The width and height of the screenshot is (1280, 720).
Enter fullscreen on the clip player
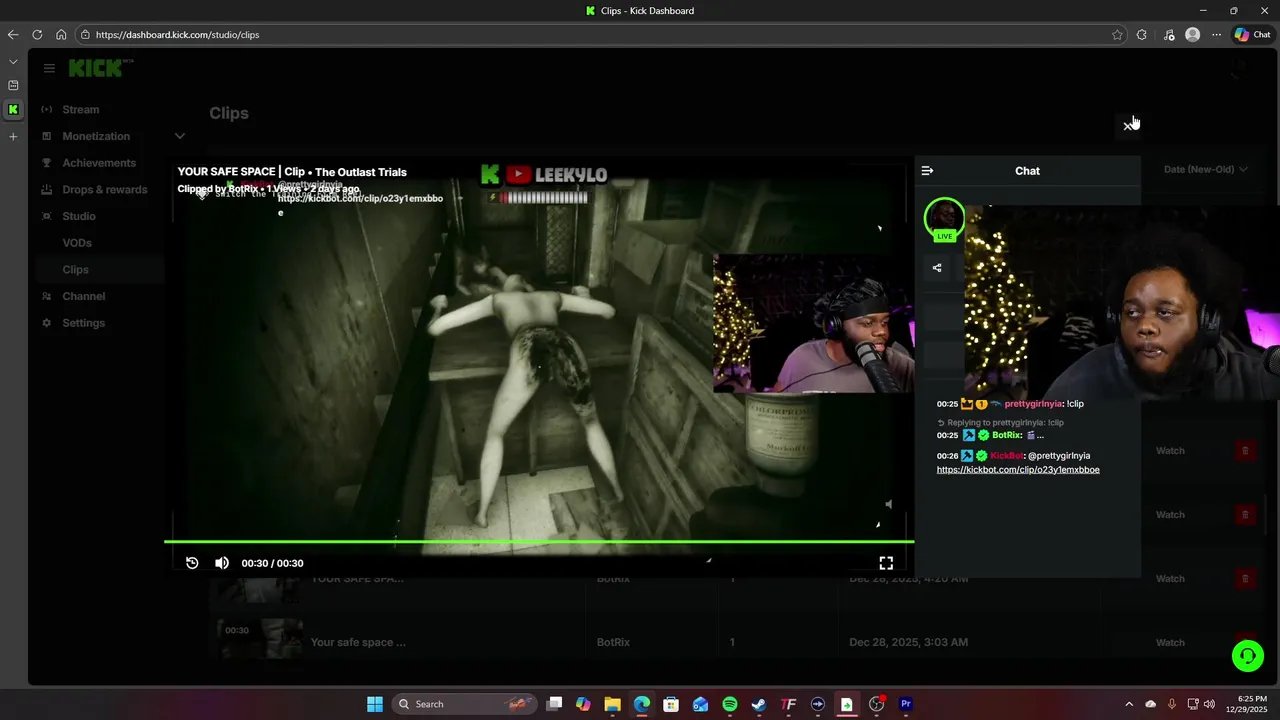pos(886,564)
